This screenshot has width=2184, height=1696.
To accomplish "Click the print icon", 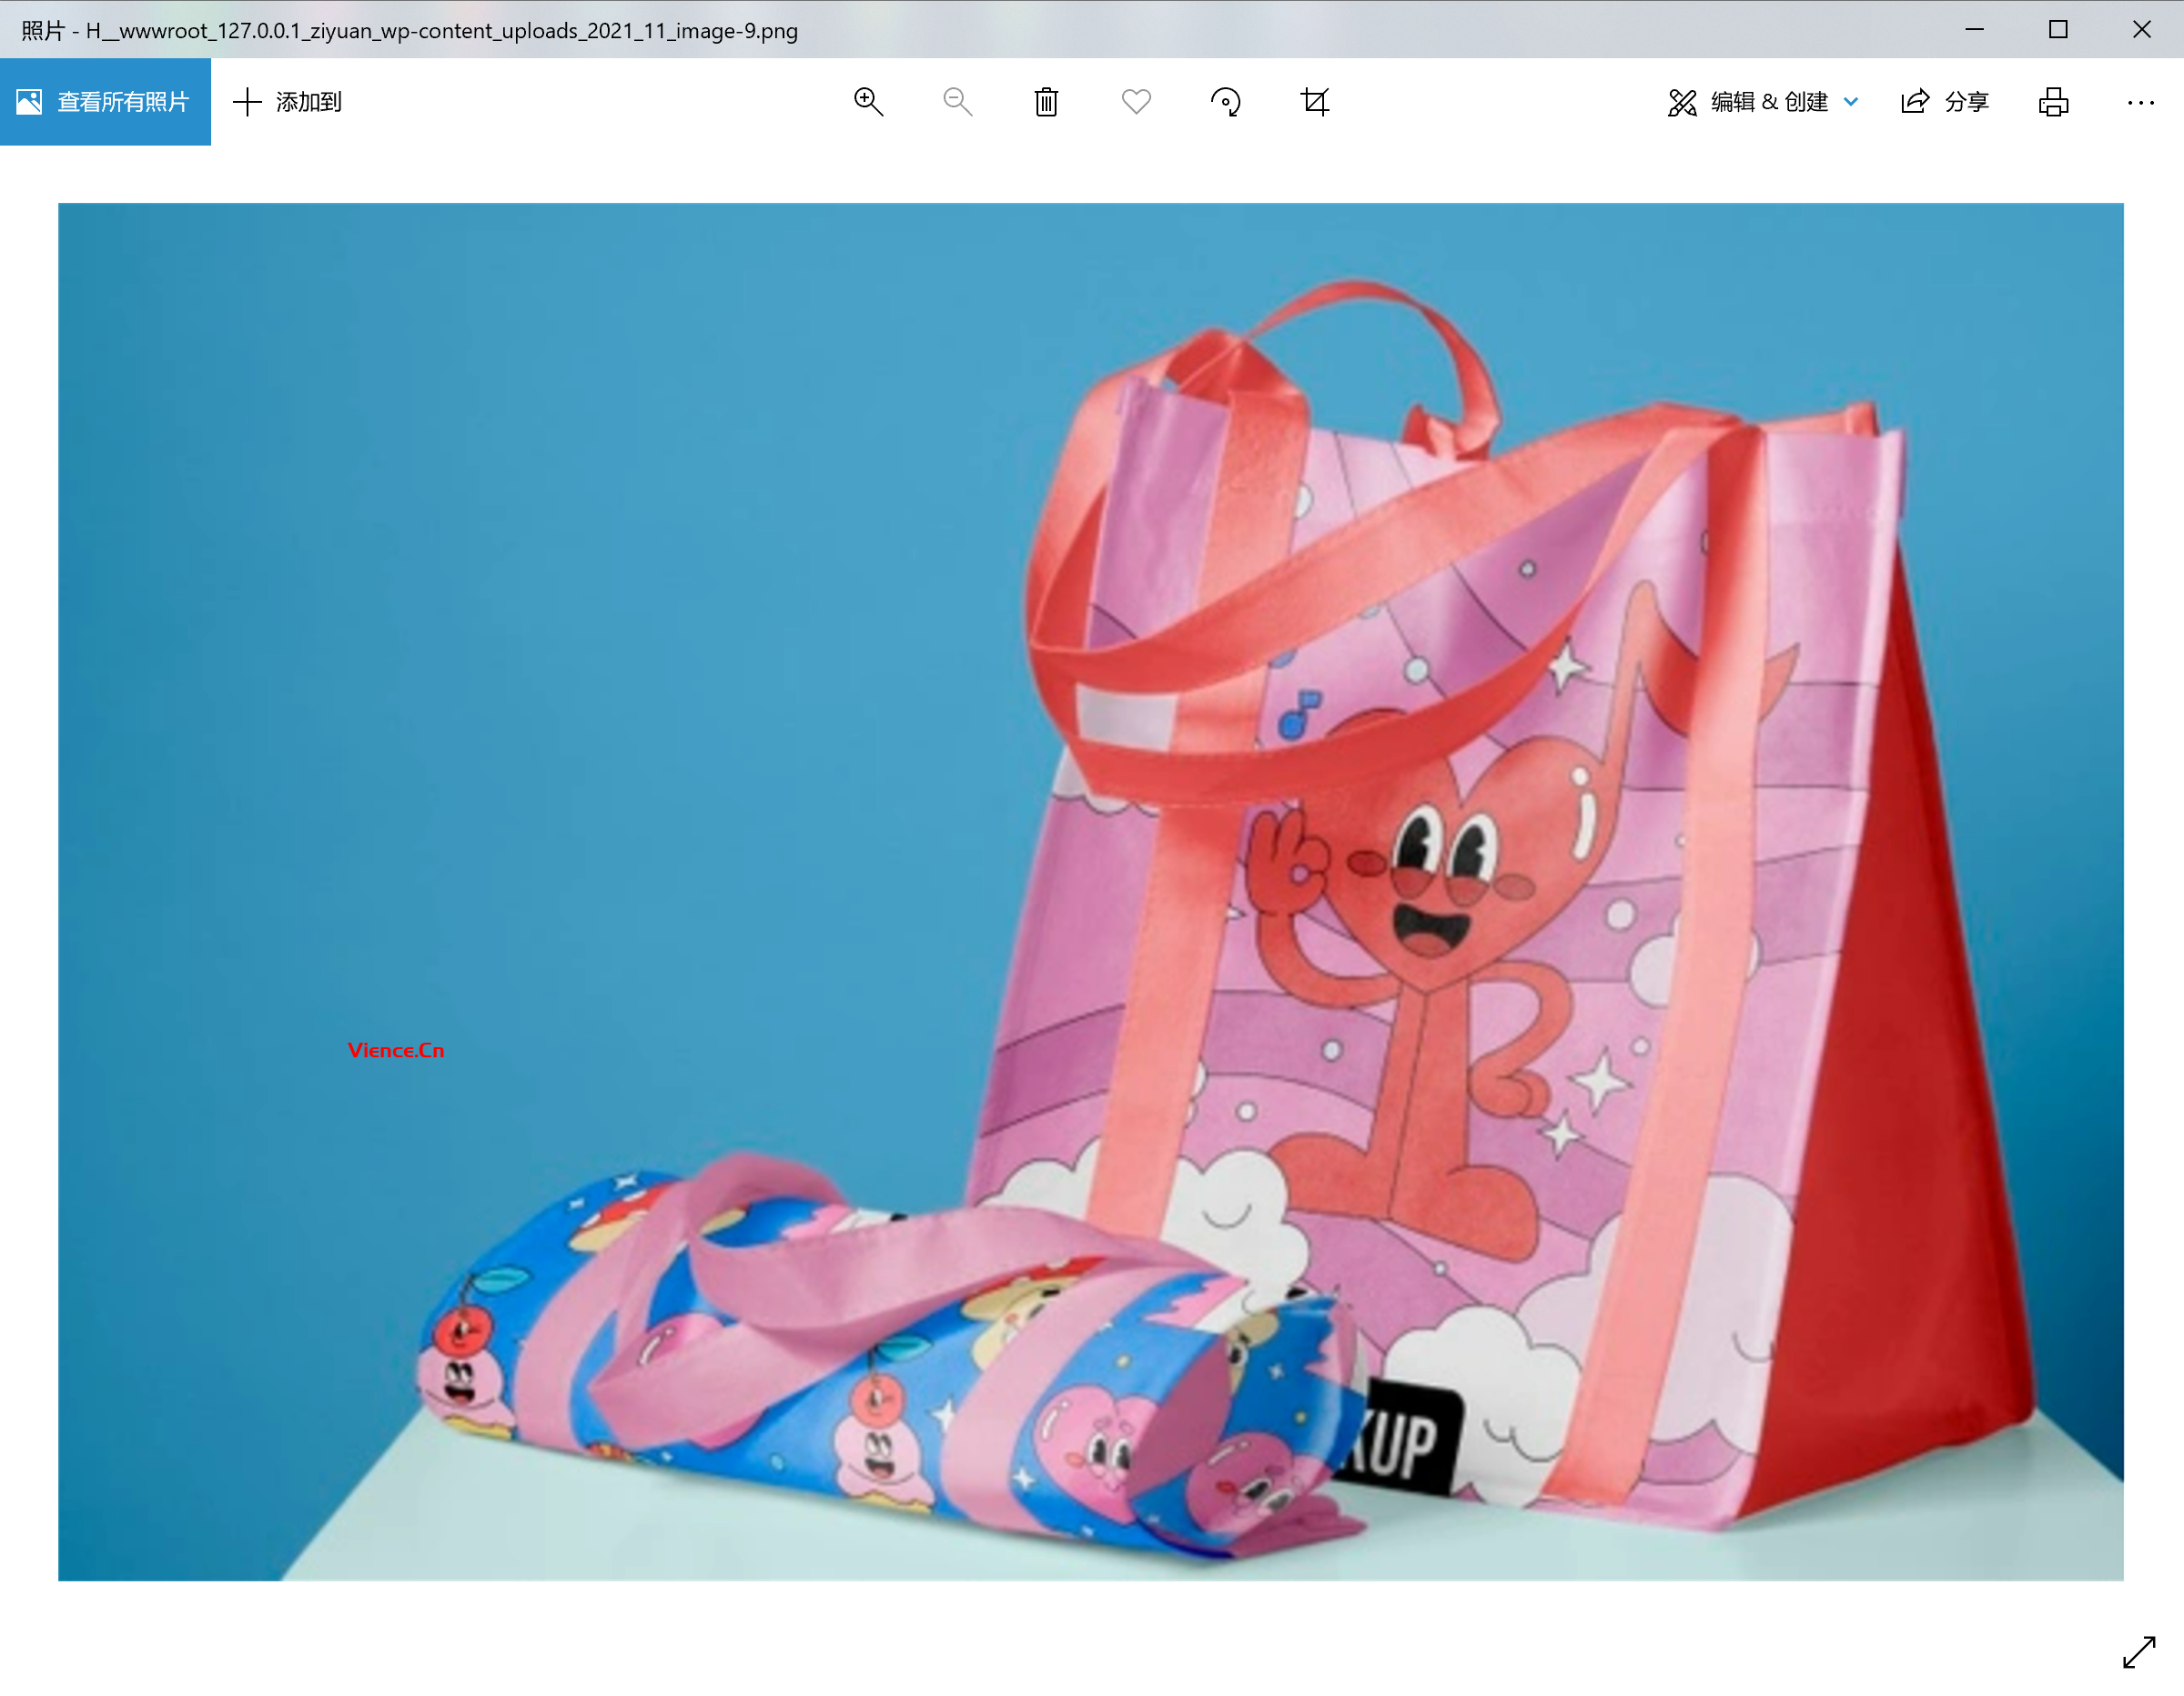I will (x=2053, y=102).
